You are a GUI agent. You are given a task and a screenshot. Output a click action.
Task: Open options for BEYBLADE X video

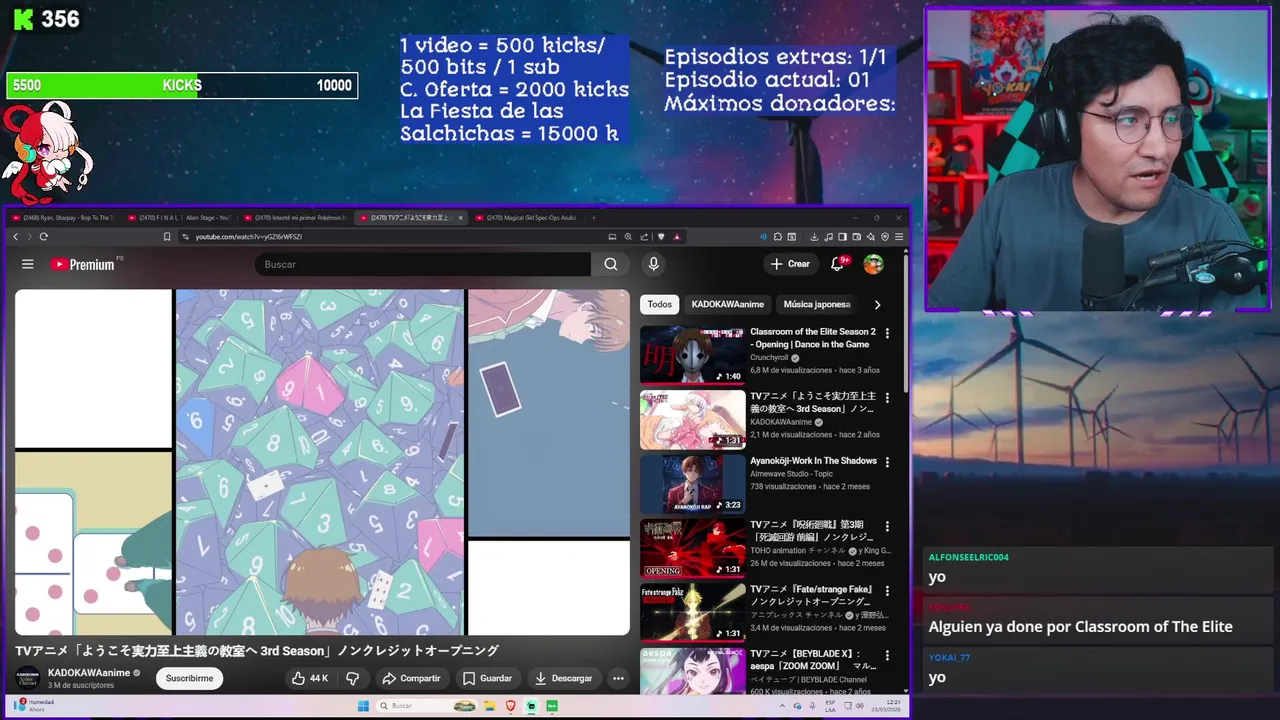(x=887, y=655)
